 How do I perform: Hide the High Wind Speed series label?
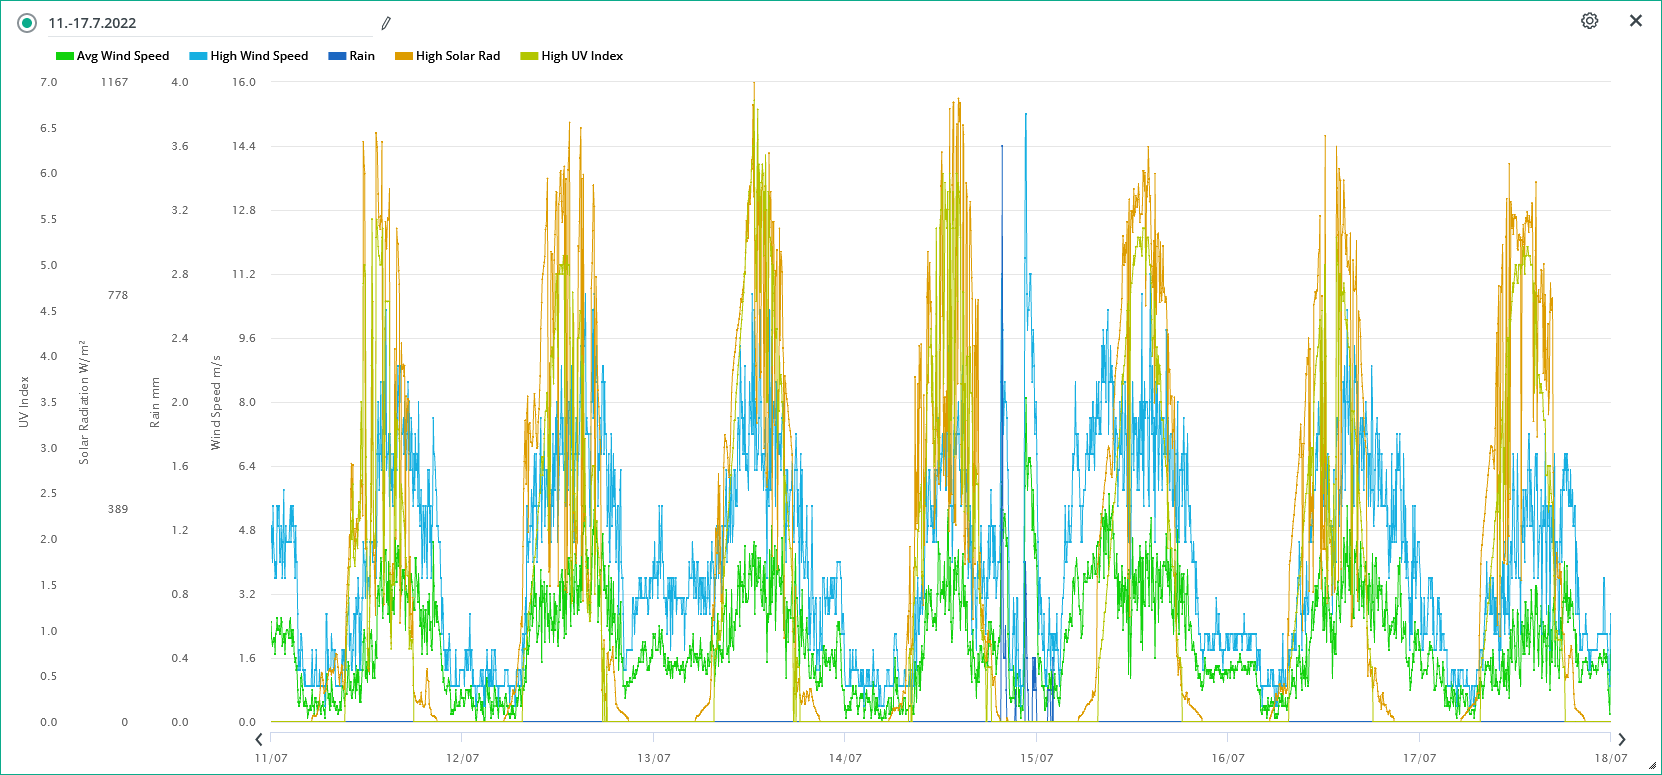(259, 56)
